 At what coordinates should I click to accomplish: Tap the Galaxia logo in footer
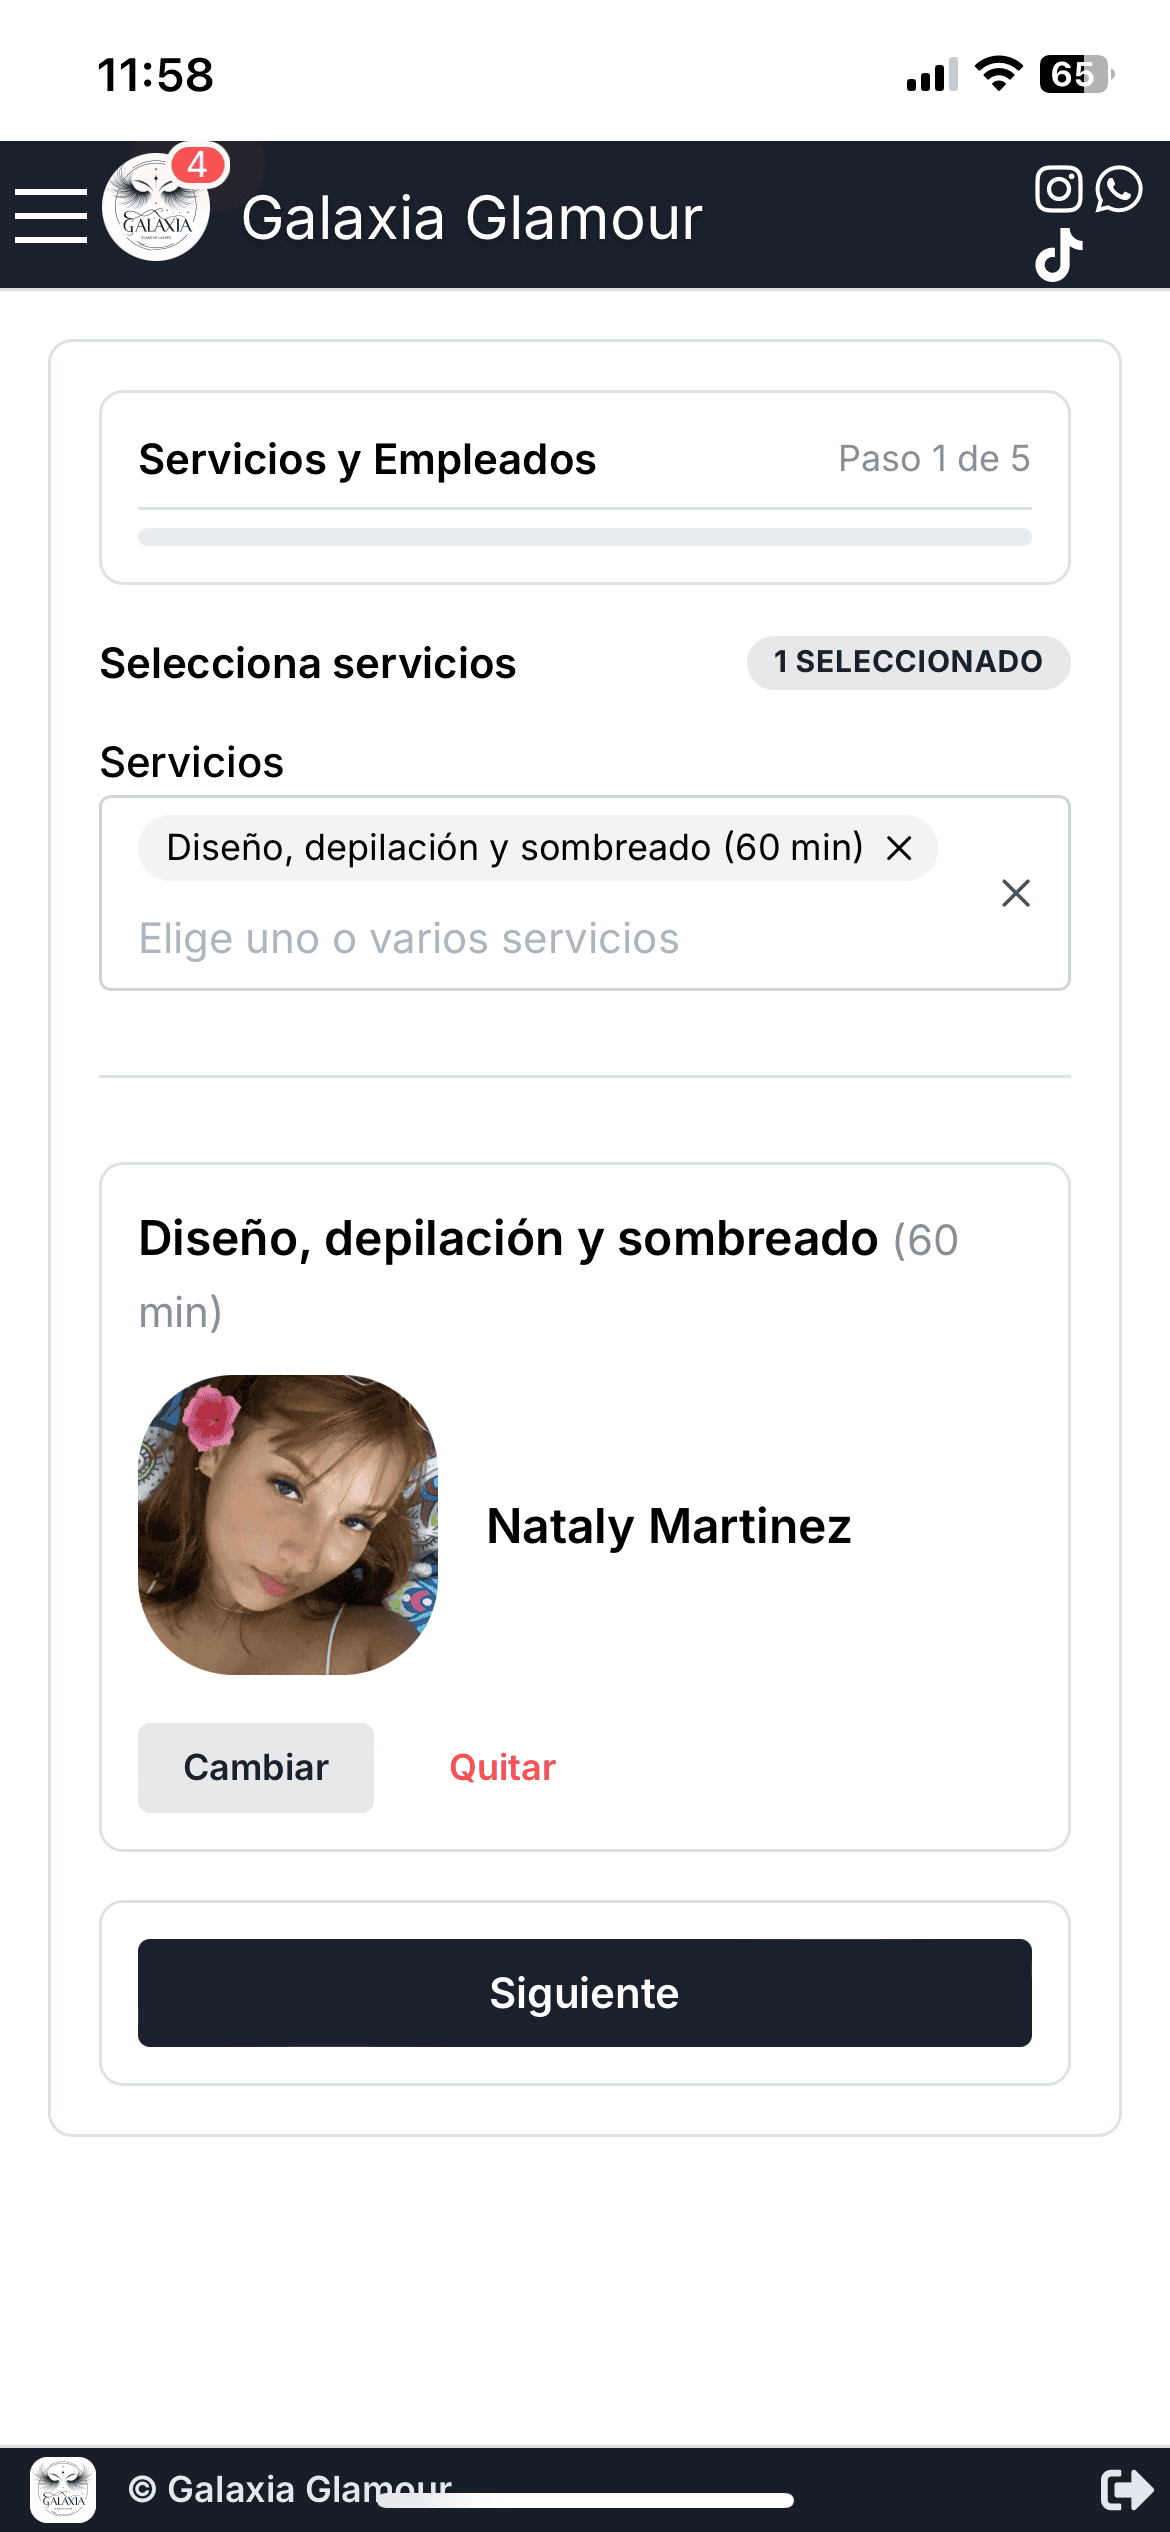click(x=64, y=2489)
